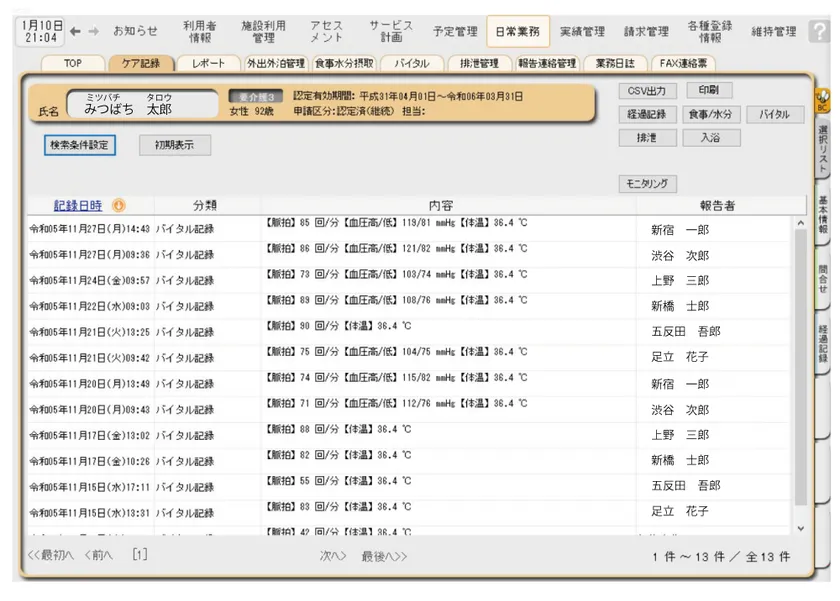Viewport: 840px width, 601px height.
Task: Click the vertical scrollbar of the record list
Action: pyautogui.click(x=799, y=370)
